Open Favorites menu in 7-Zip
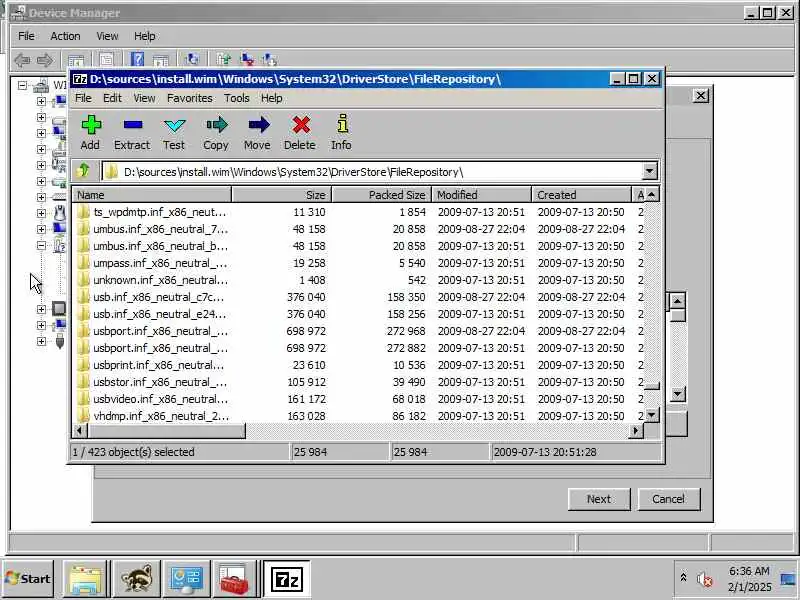 pyautogui.click(x=190, y=98)
